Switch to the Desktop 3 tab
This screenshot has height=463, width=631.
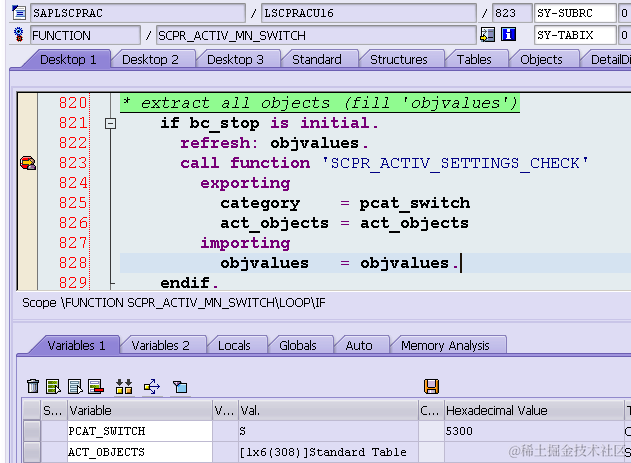(235, 60)
